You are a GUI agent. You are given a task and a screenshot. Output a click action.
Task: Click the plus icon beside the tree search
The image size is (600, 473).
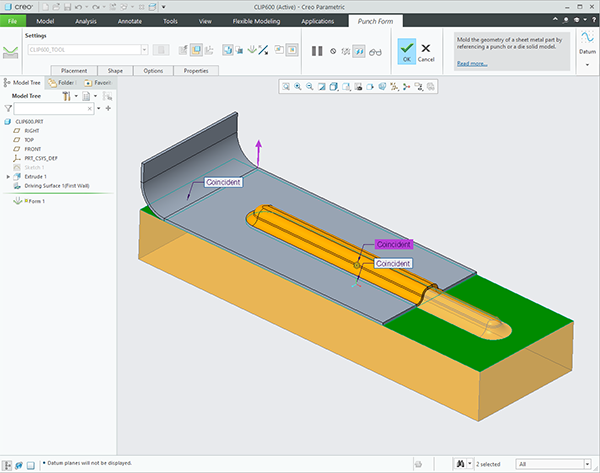(x=108, y=108)
